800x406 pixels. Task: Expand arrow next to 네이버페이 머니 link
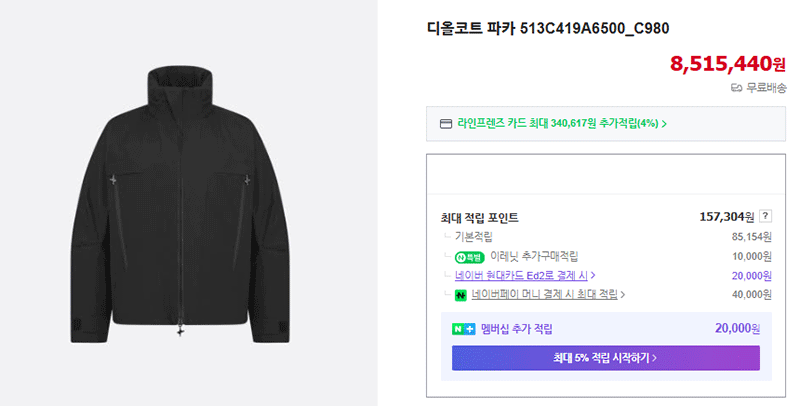(x=623, y=294)
